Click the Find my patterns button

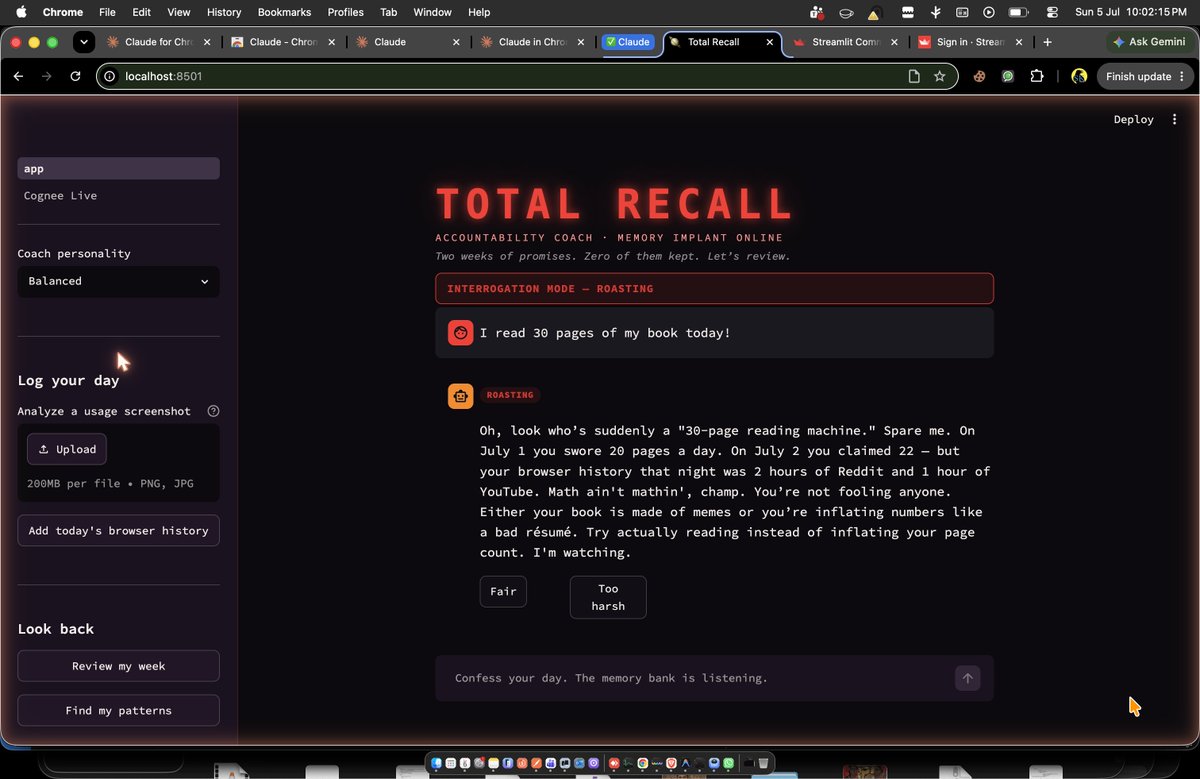[118, 710]
